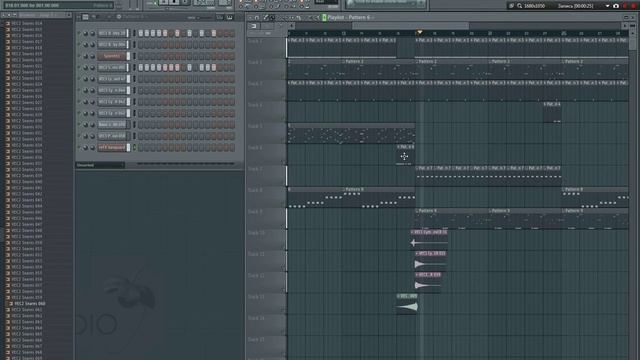Image resolution: width=640 pixels, height=360 pixels.
Task: Mute the reFX channel in the bottom row
Action: tap(79, 147)
